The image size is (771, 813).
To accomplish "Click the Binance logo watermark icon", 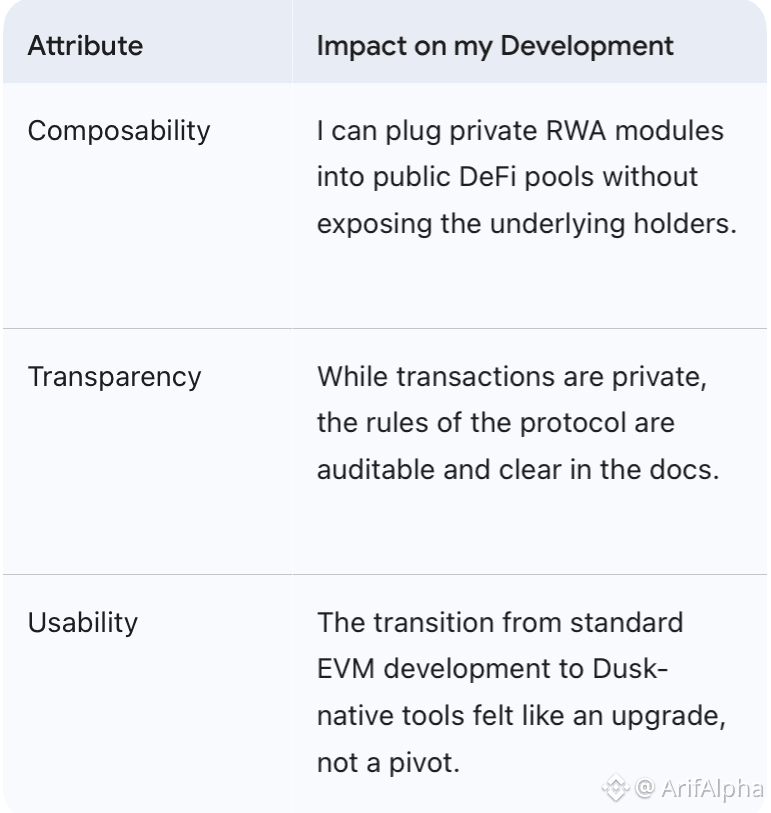I will click(x=615, y=788).
